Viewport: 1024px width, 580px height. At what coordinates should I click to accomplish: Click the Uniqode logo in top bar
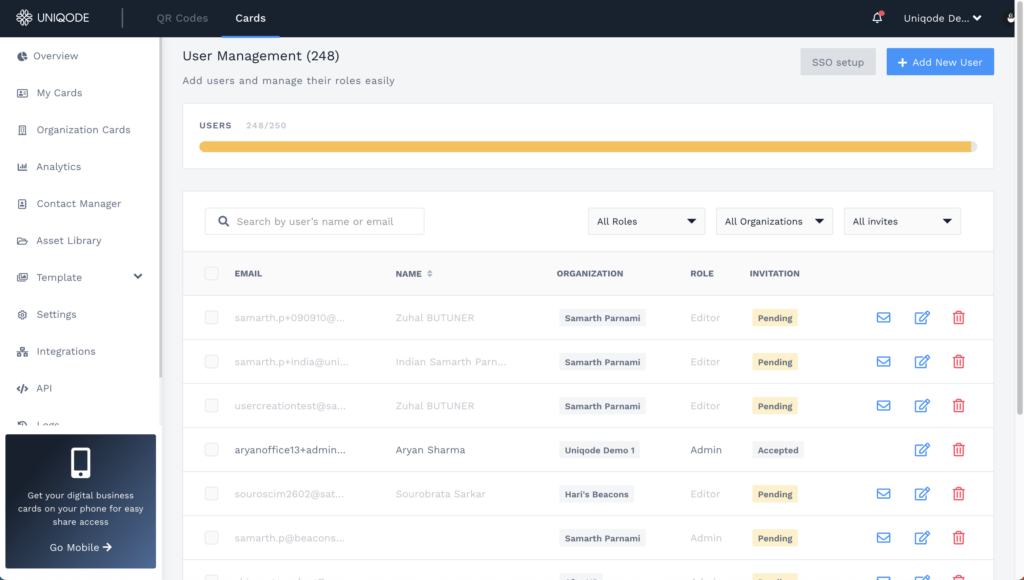click(x=54, y=17)
